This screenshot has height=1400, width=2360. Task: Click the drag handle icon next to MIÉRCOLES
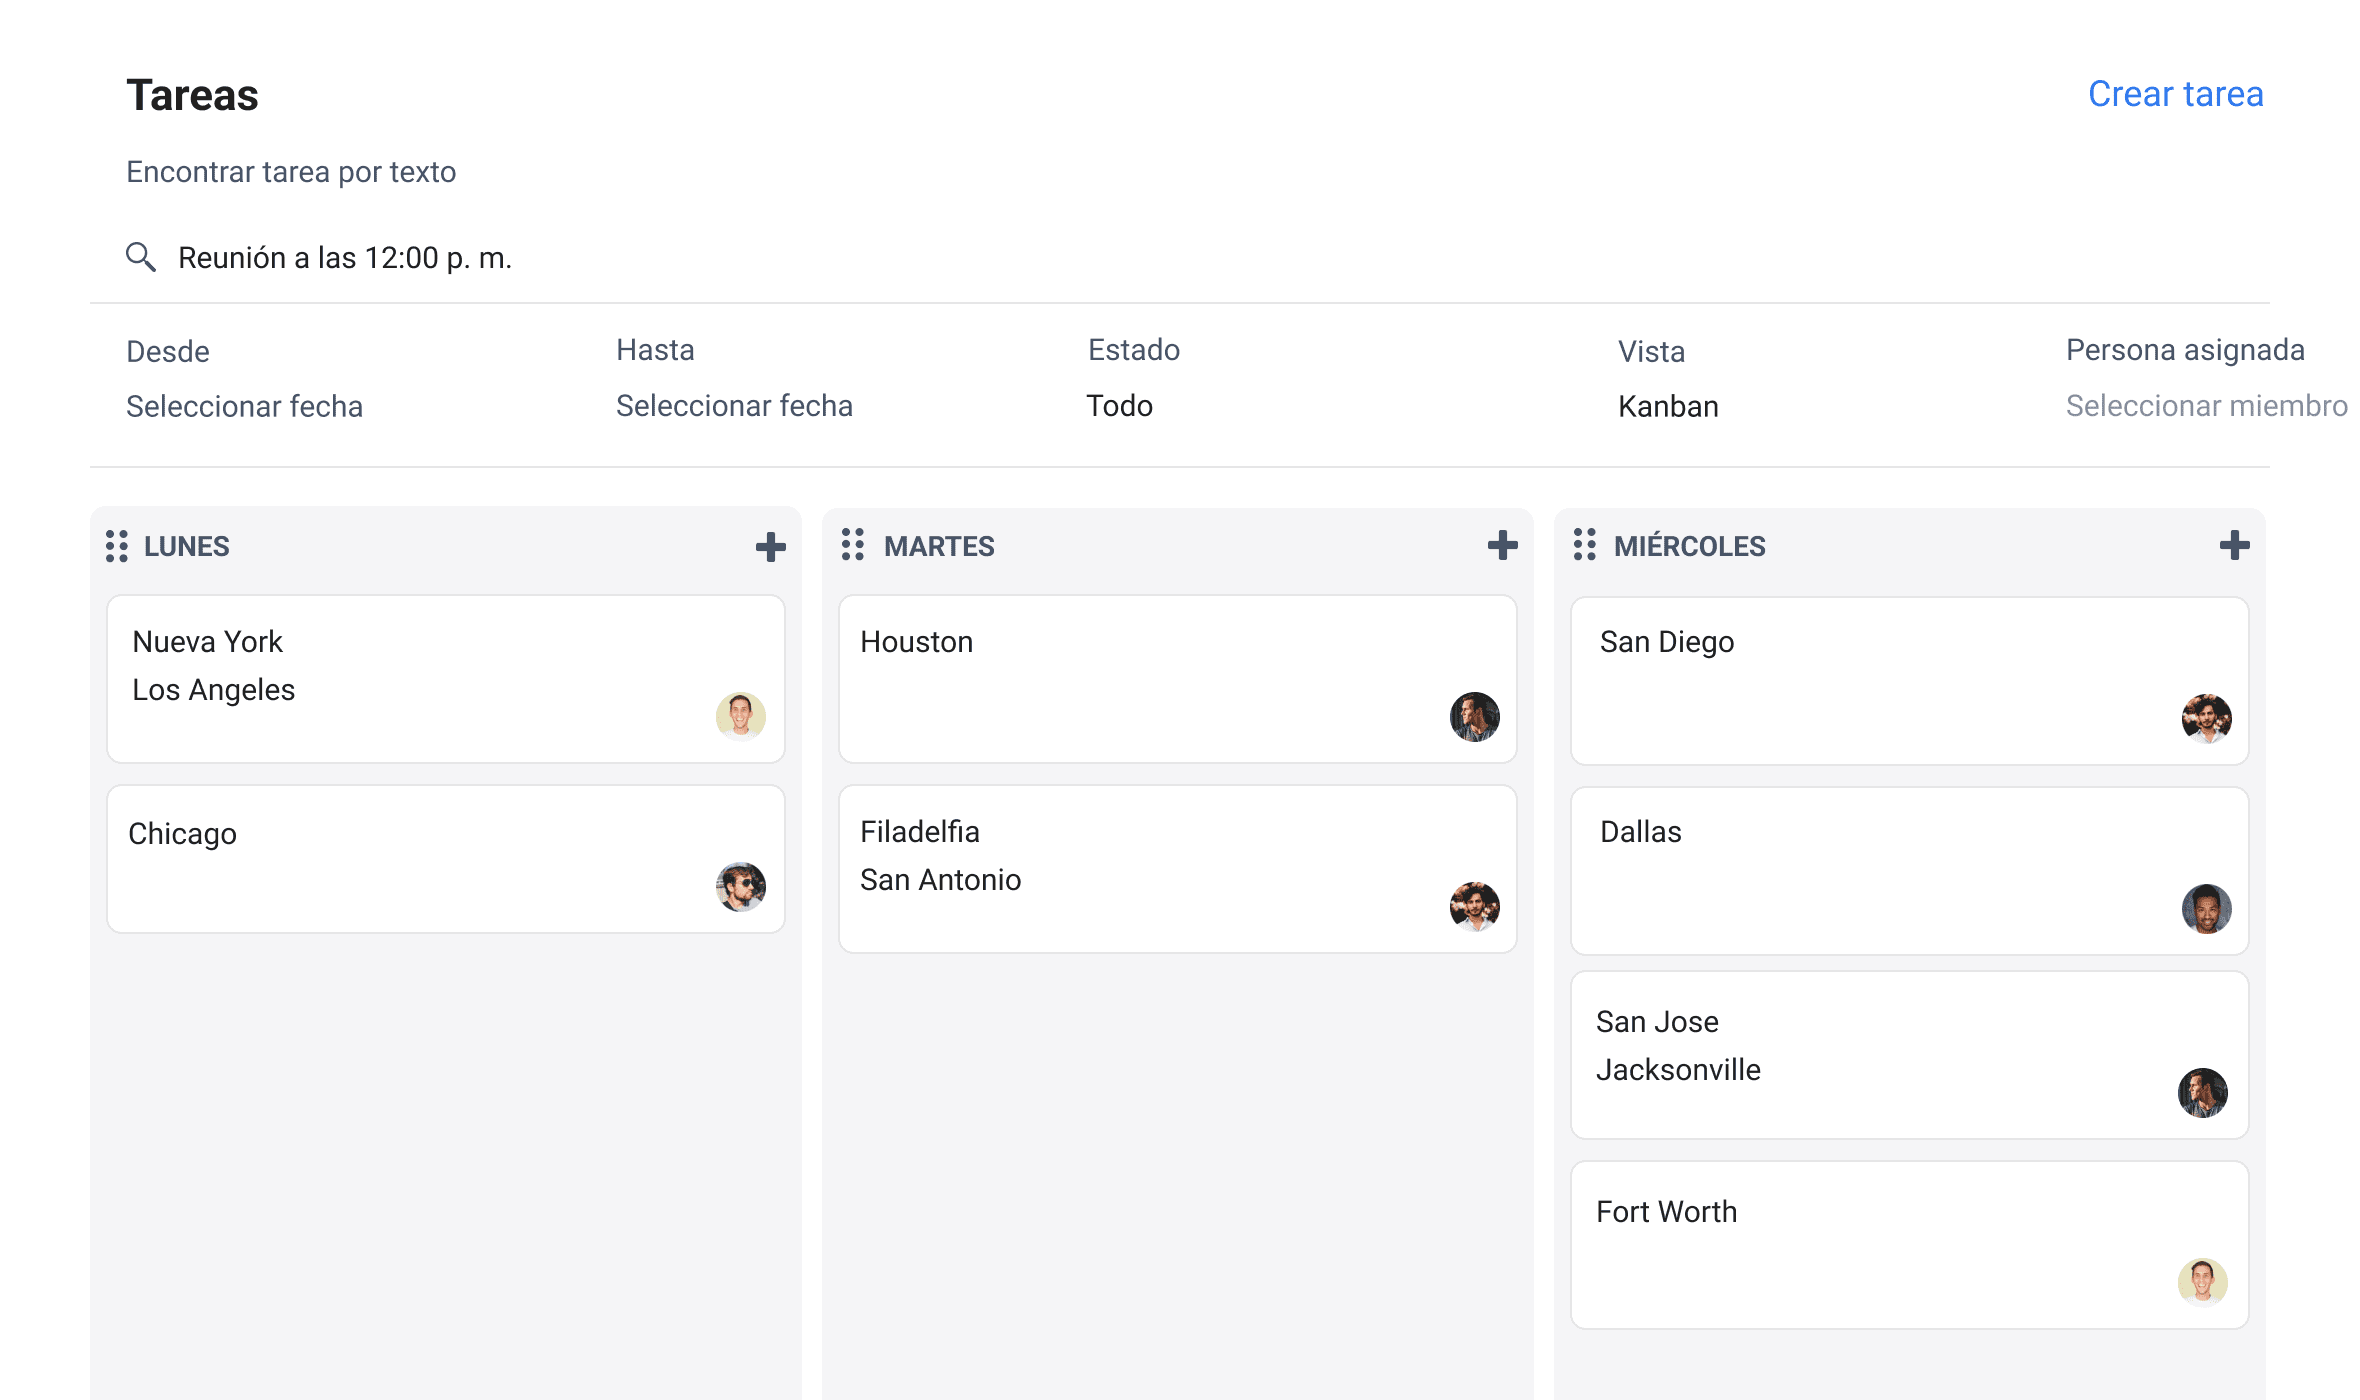click(1586, 546)
